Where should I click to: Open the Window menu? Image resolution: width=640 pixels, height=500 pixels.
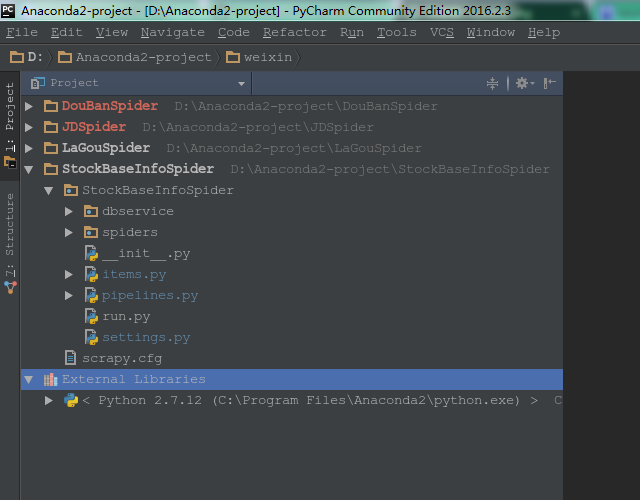[x=491, y=32]
